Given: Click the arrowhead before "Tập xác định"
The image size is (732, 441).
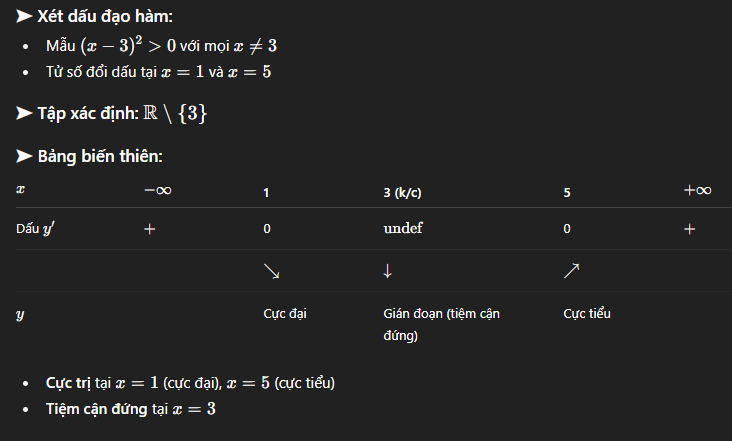Looking at the screenshot, I should click(24, 114).
